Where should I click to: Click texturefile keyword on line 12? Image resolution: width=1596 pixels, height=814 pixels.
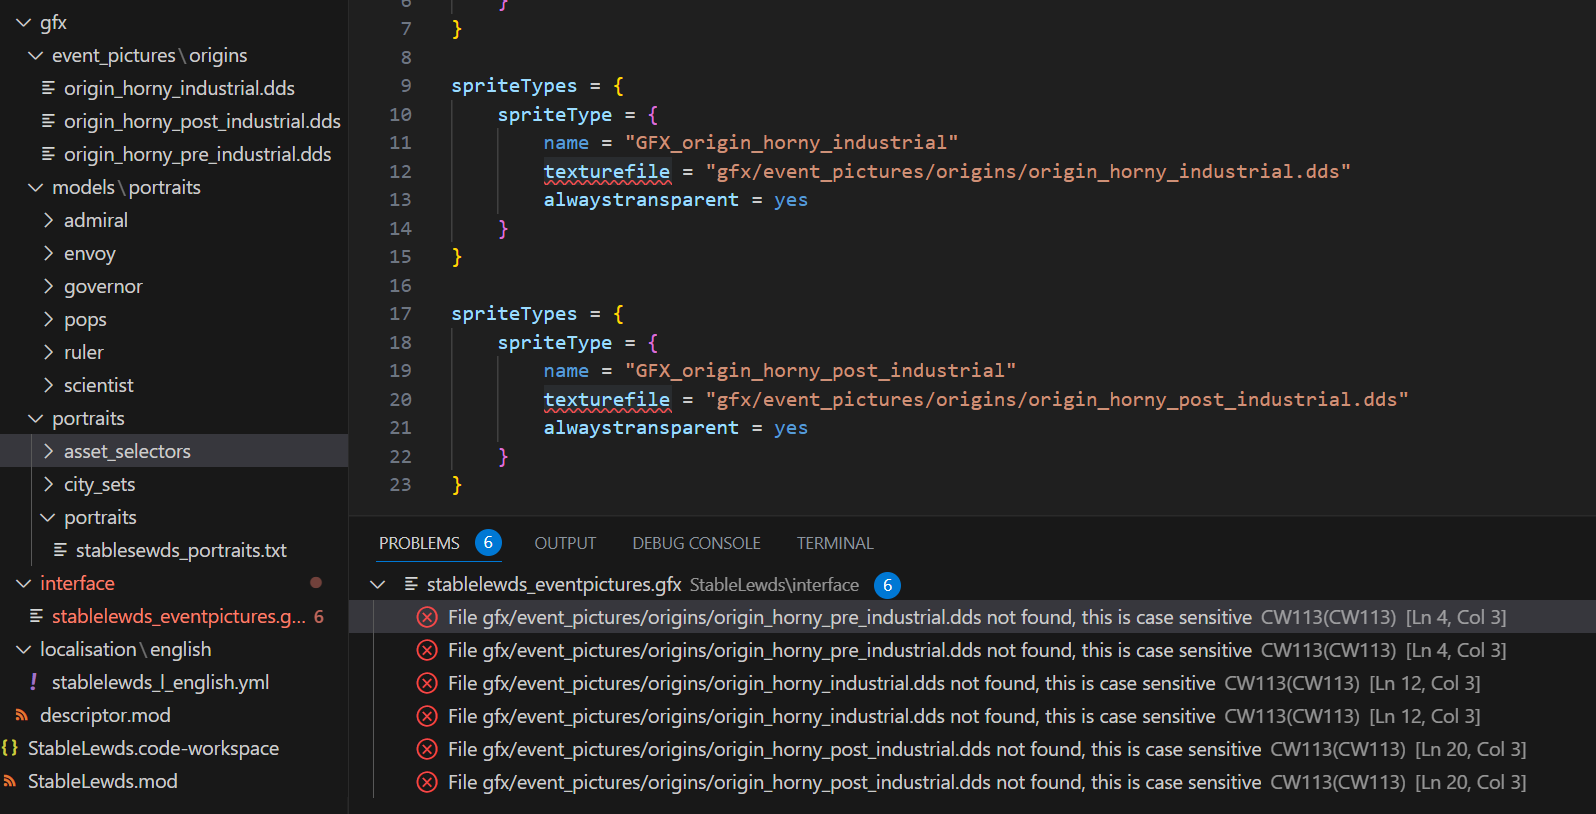(x=607, y=171)
